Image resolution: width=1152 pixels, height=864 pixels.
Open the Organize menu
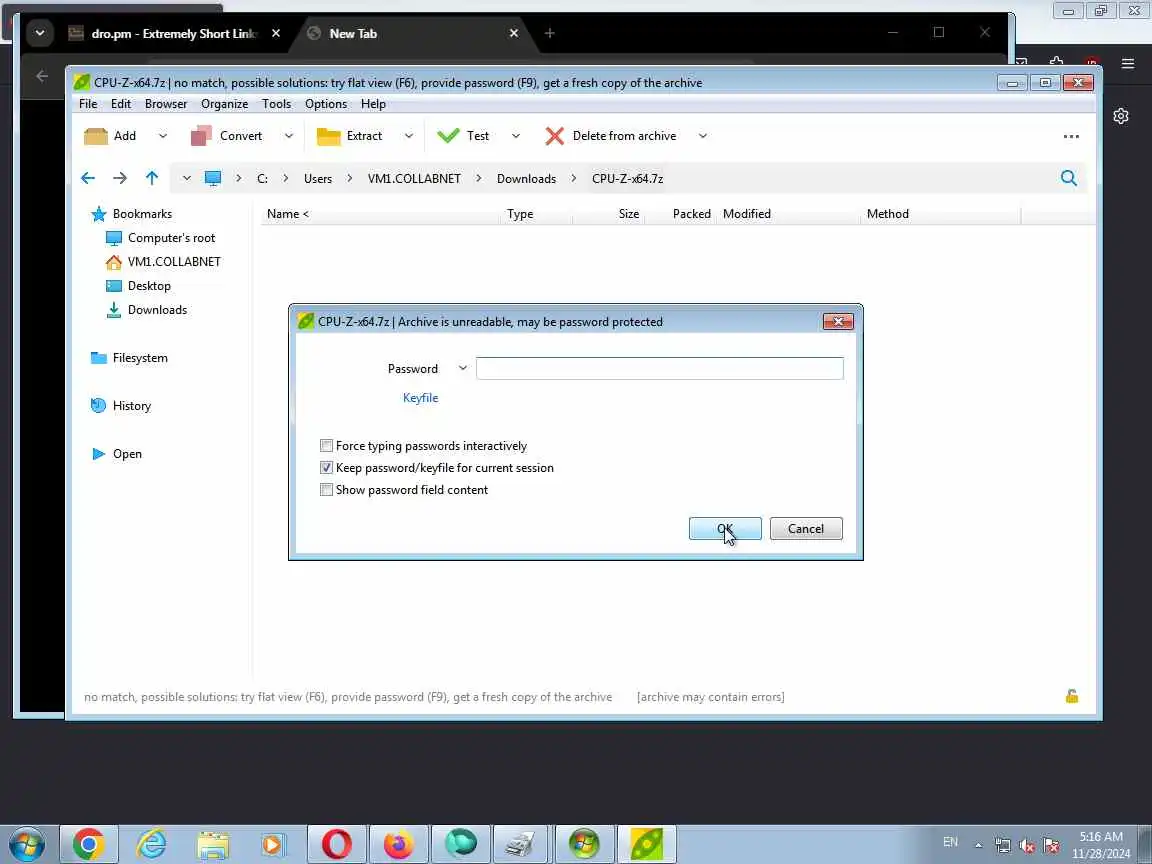click(x=225, y=104)
